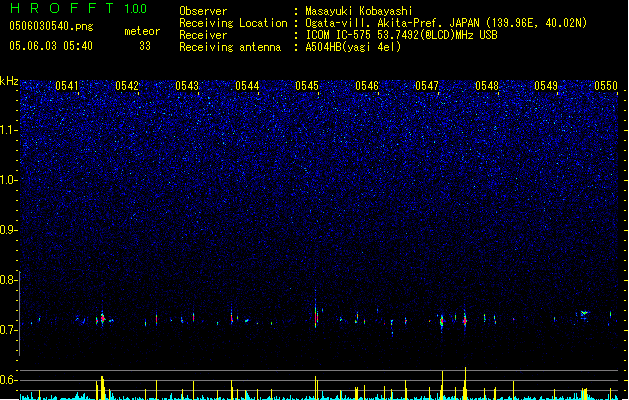
Task: Click the version number 1.00
Action: pyautogui.click(x=136, y=9)
